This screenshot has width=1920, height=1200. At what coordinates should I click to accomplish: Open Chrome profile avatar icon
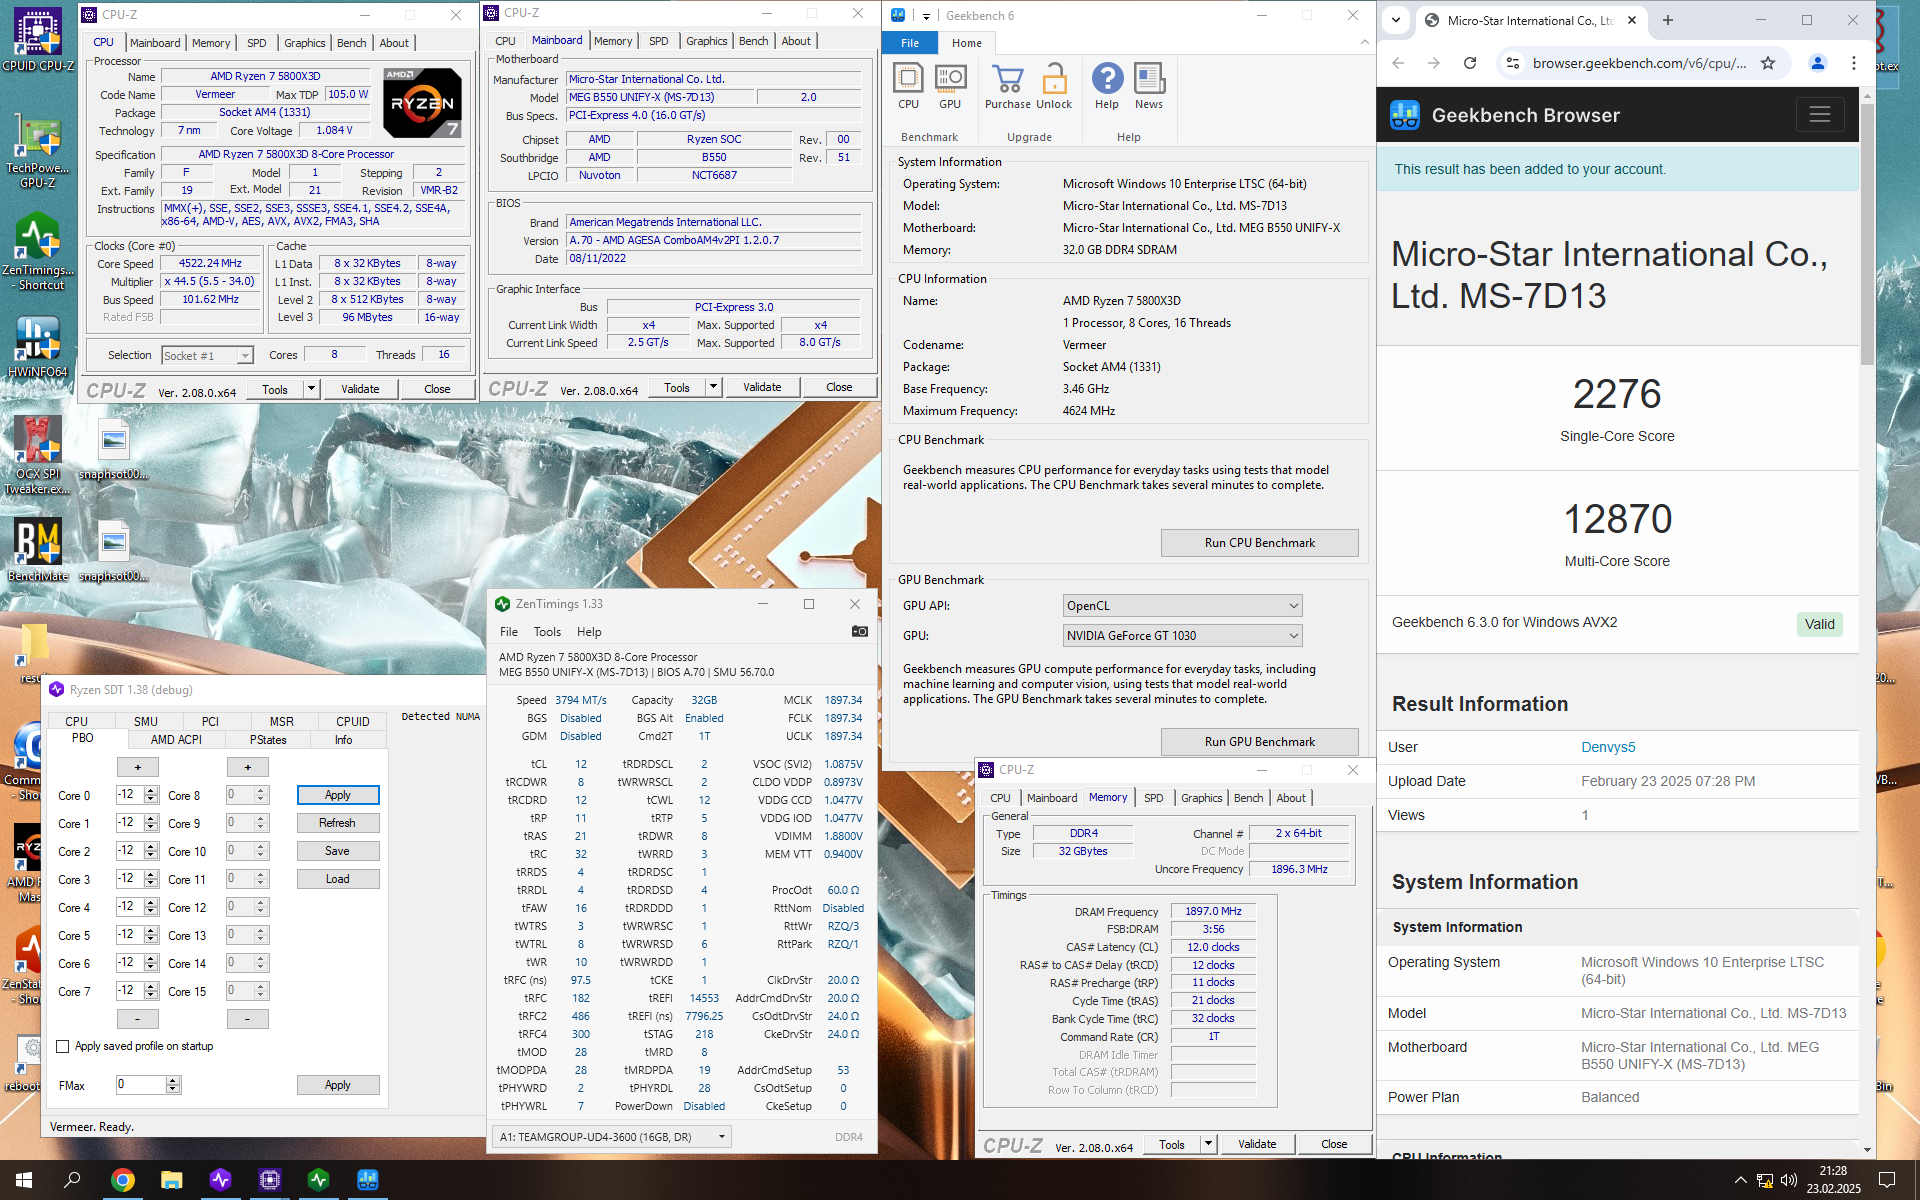tap(1817, 63)
